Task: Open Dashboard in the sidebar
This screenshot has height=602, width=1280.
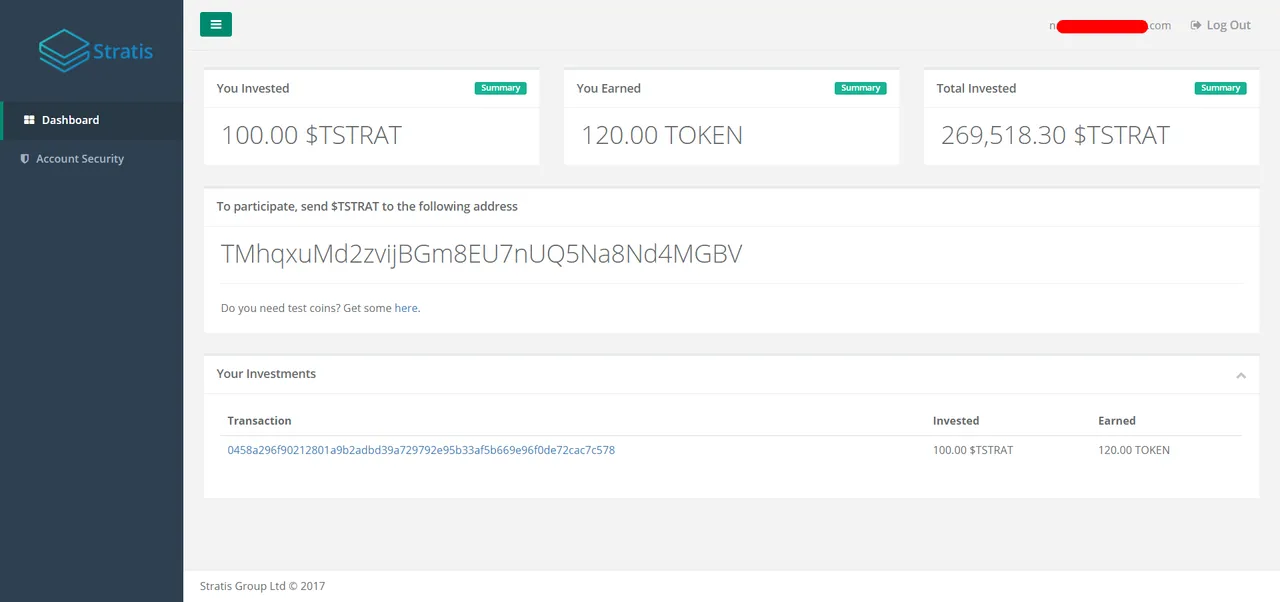Action: pyautogui.click(x=91, y=120)
